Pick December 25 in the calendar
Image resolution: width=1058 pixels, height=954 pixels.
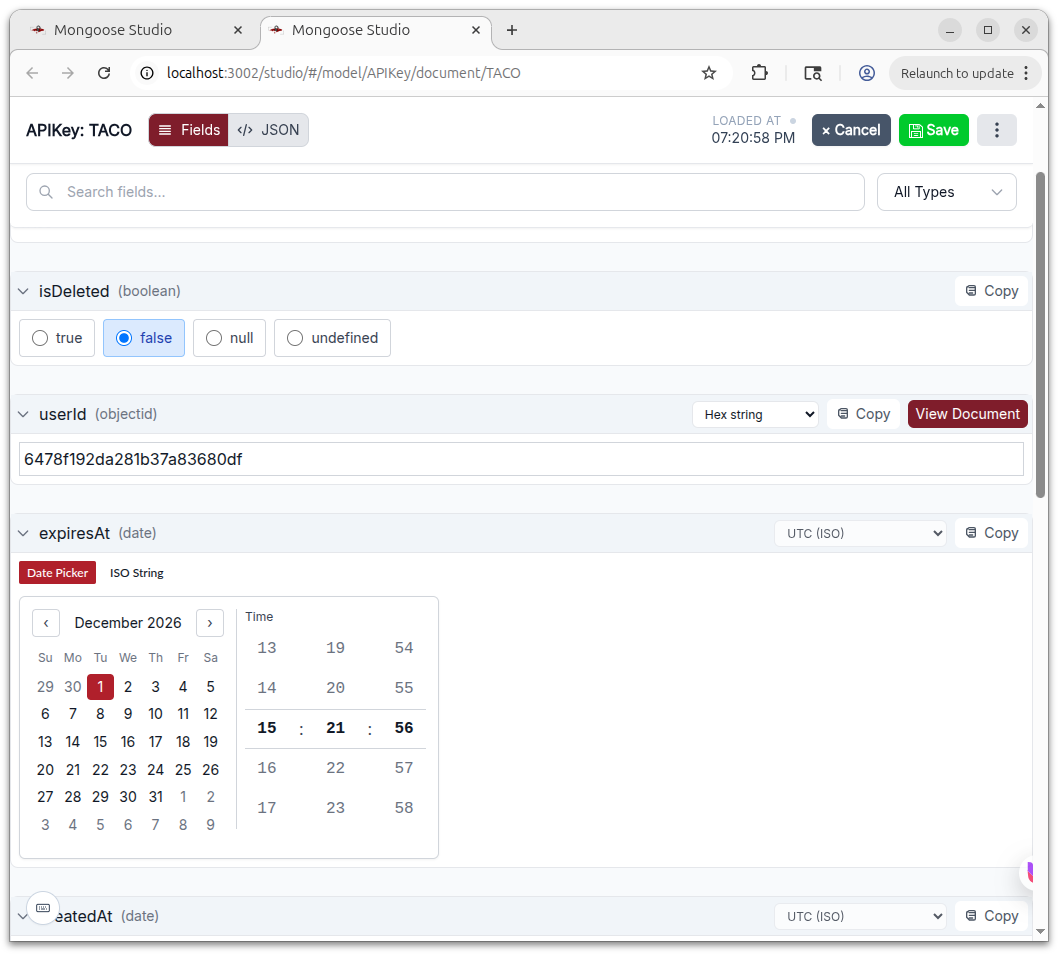pos(183,769)
